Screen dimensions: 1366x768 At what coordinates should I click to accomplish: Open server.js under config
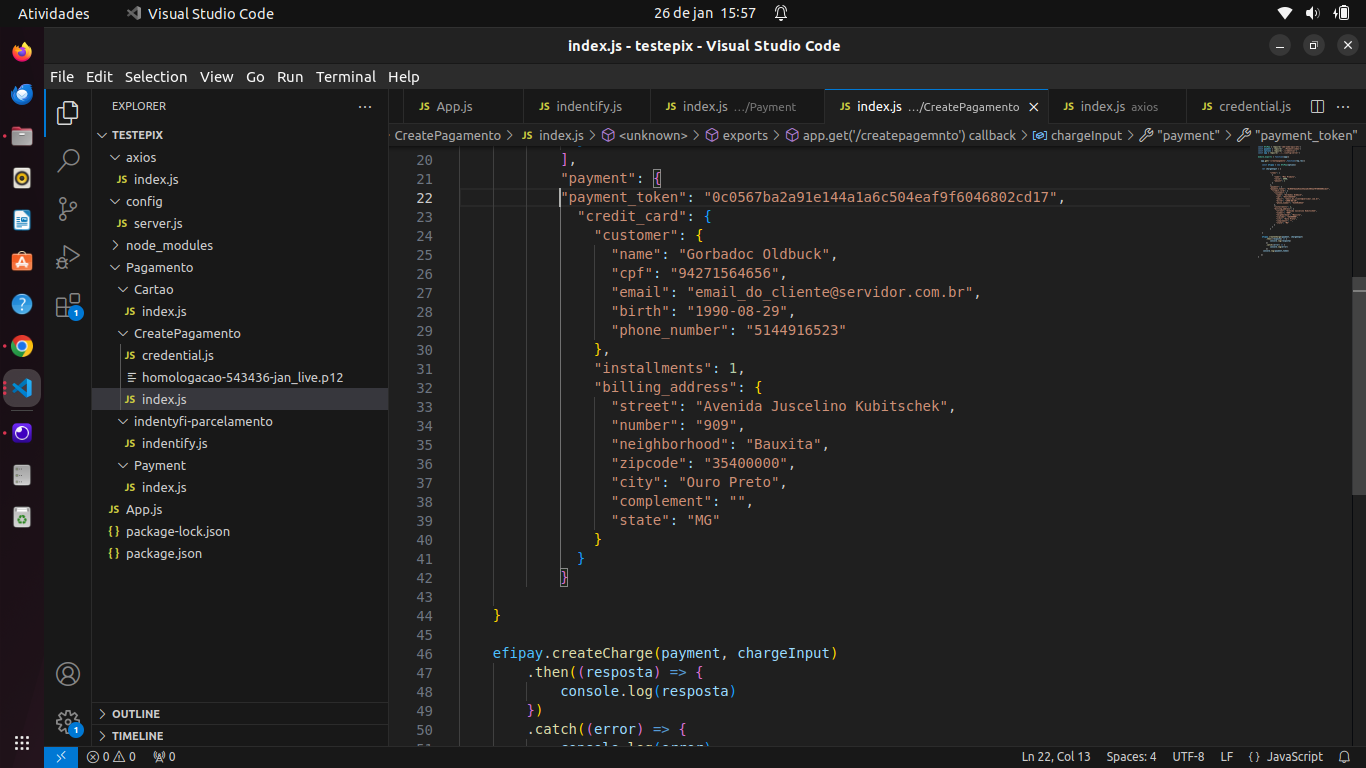[240, 223]
